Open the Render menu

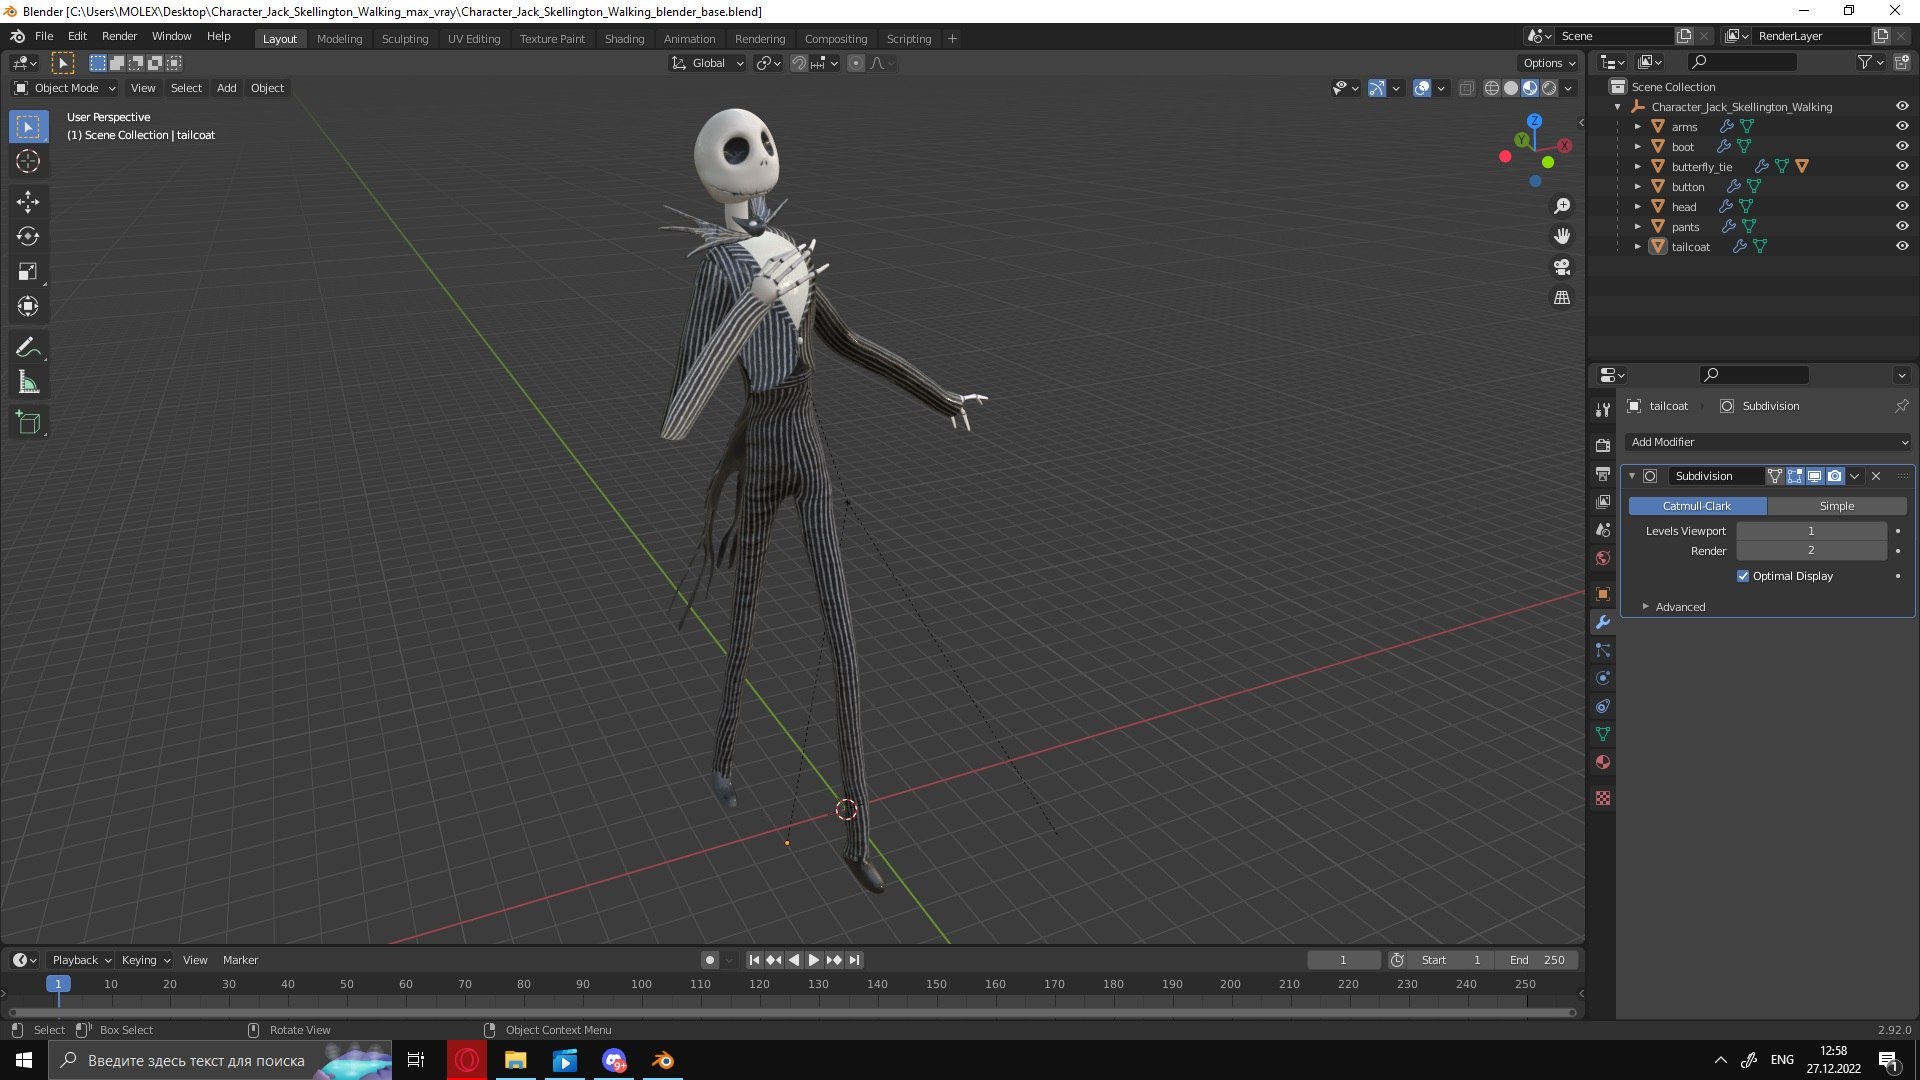[x=119, y=36]
